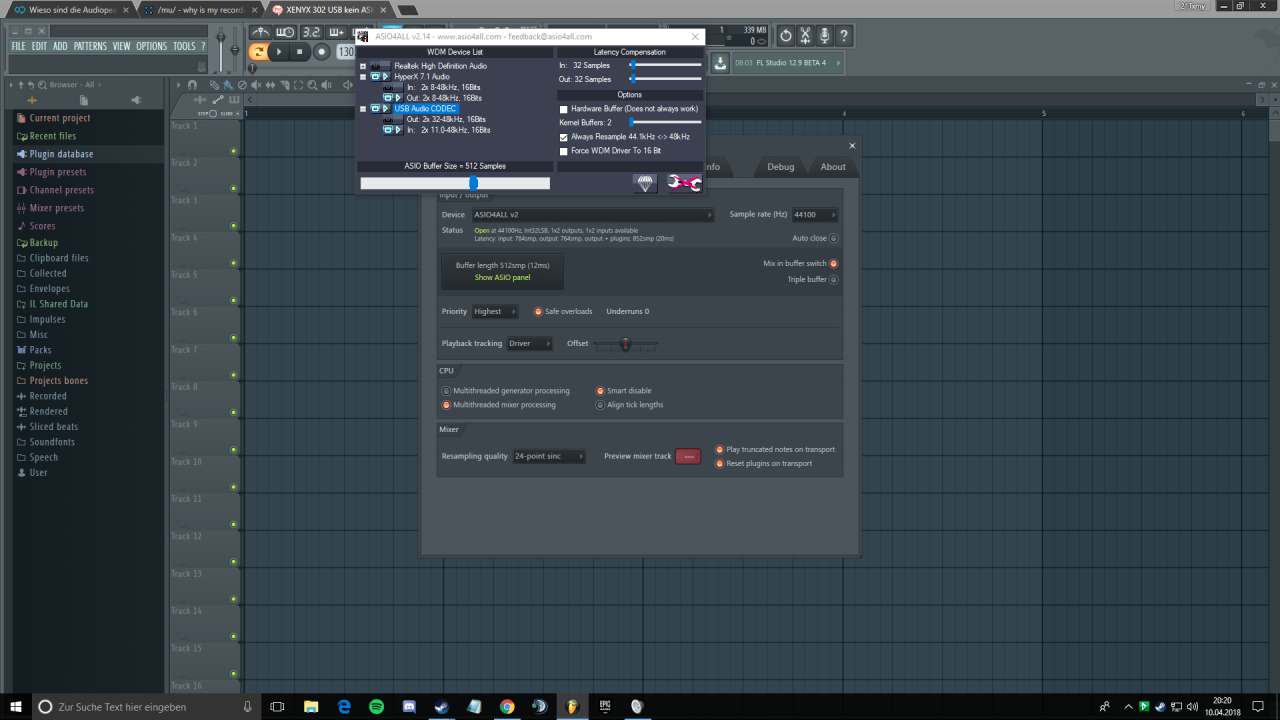Enable the Triple buffer option
The width and height of the screenshot is (1280, 720).
[x=833, y=279]
